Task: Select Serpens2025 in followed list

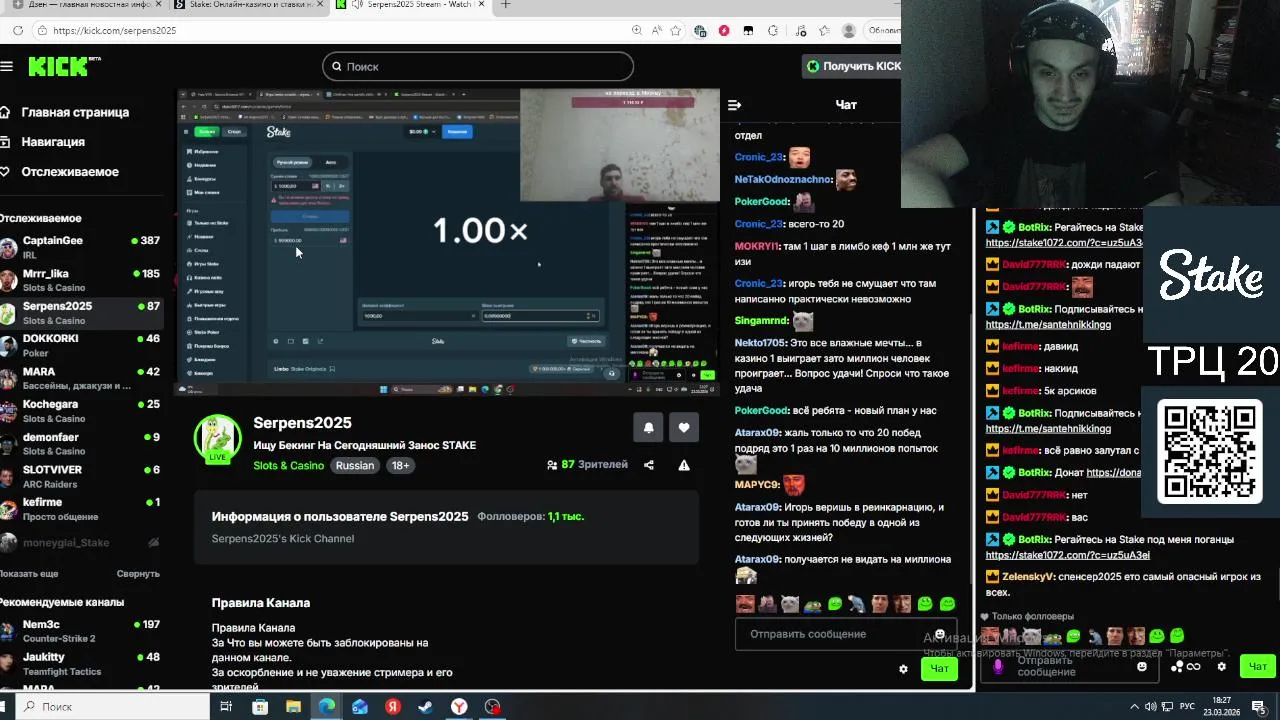Action: (82, 313)
